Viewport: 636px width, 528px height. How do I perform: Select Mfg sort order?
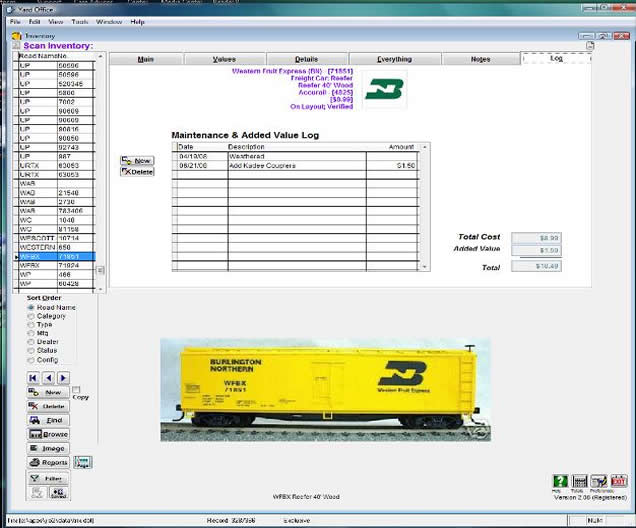31,333
